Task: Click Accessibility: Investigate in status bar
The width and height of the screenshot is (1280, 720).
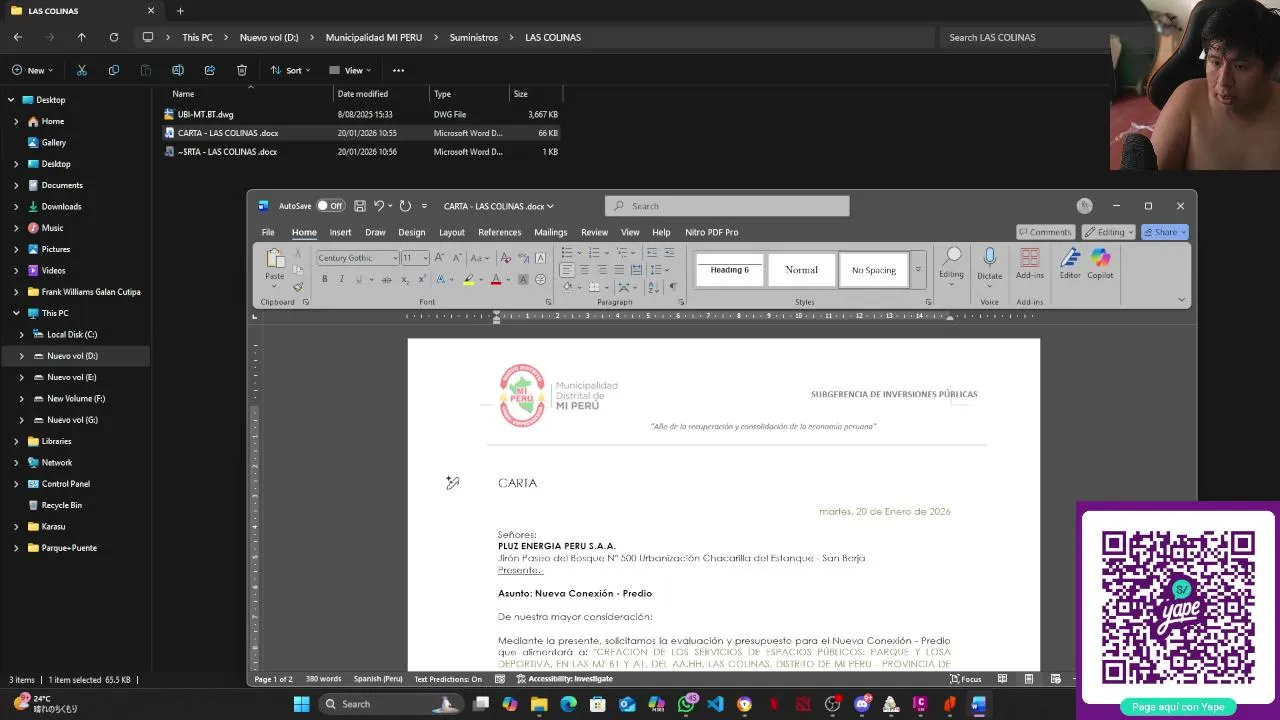Action: coord(564,679)
